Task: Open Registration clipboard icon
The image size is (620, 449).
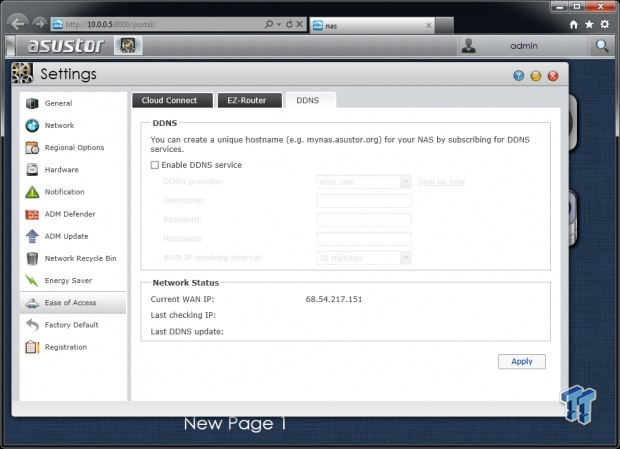Action: pyautogui.click(x=32, y=347)
